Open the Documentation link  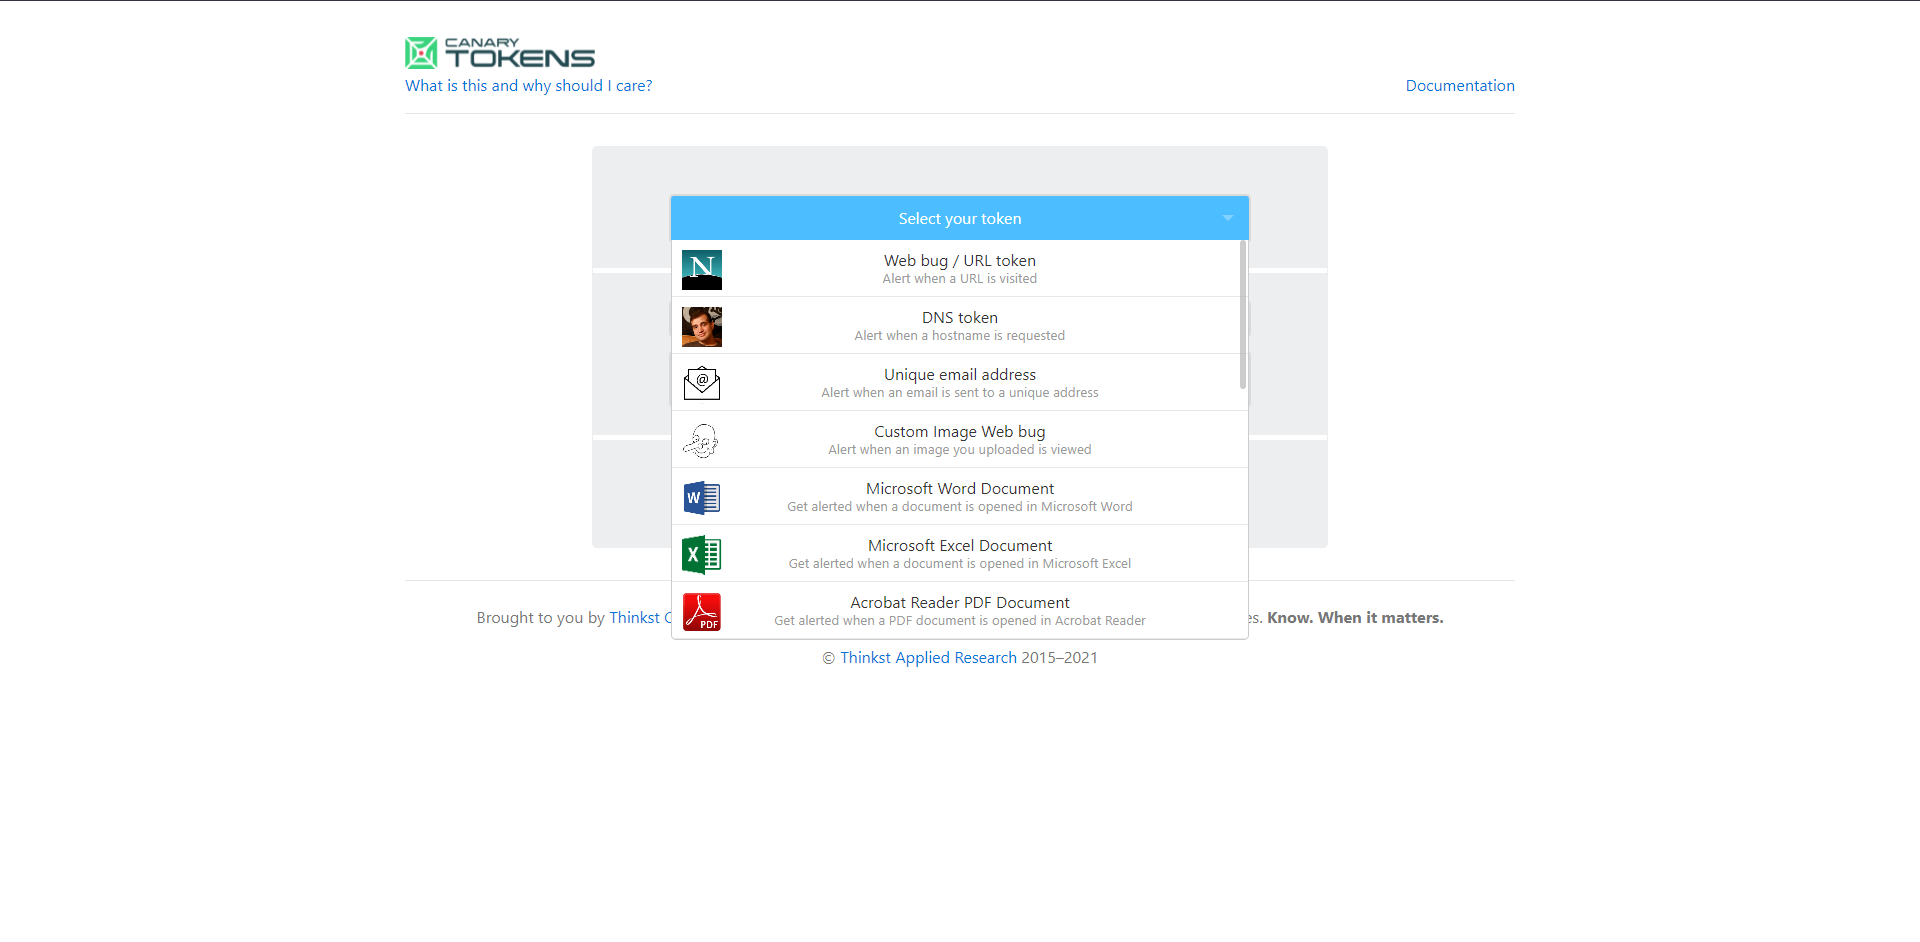pos(1460,86)
